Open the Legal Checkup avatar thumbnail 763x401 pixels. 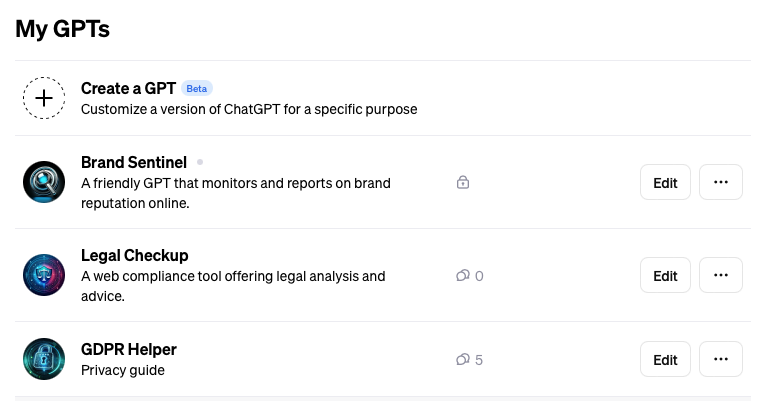click(x=44, y=275)
